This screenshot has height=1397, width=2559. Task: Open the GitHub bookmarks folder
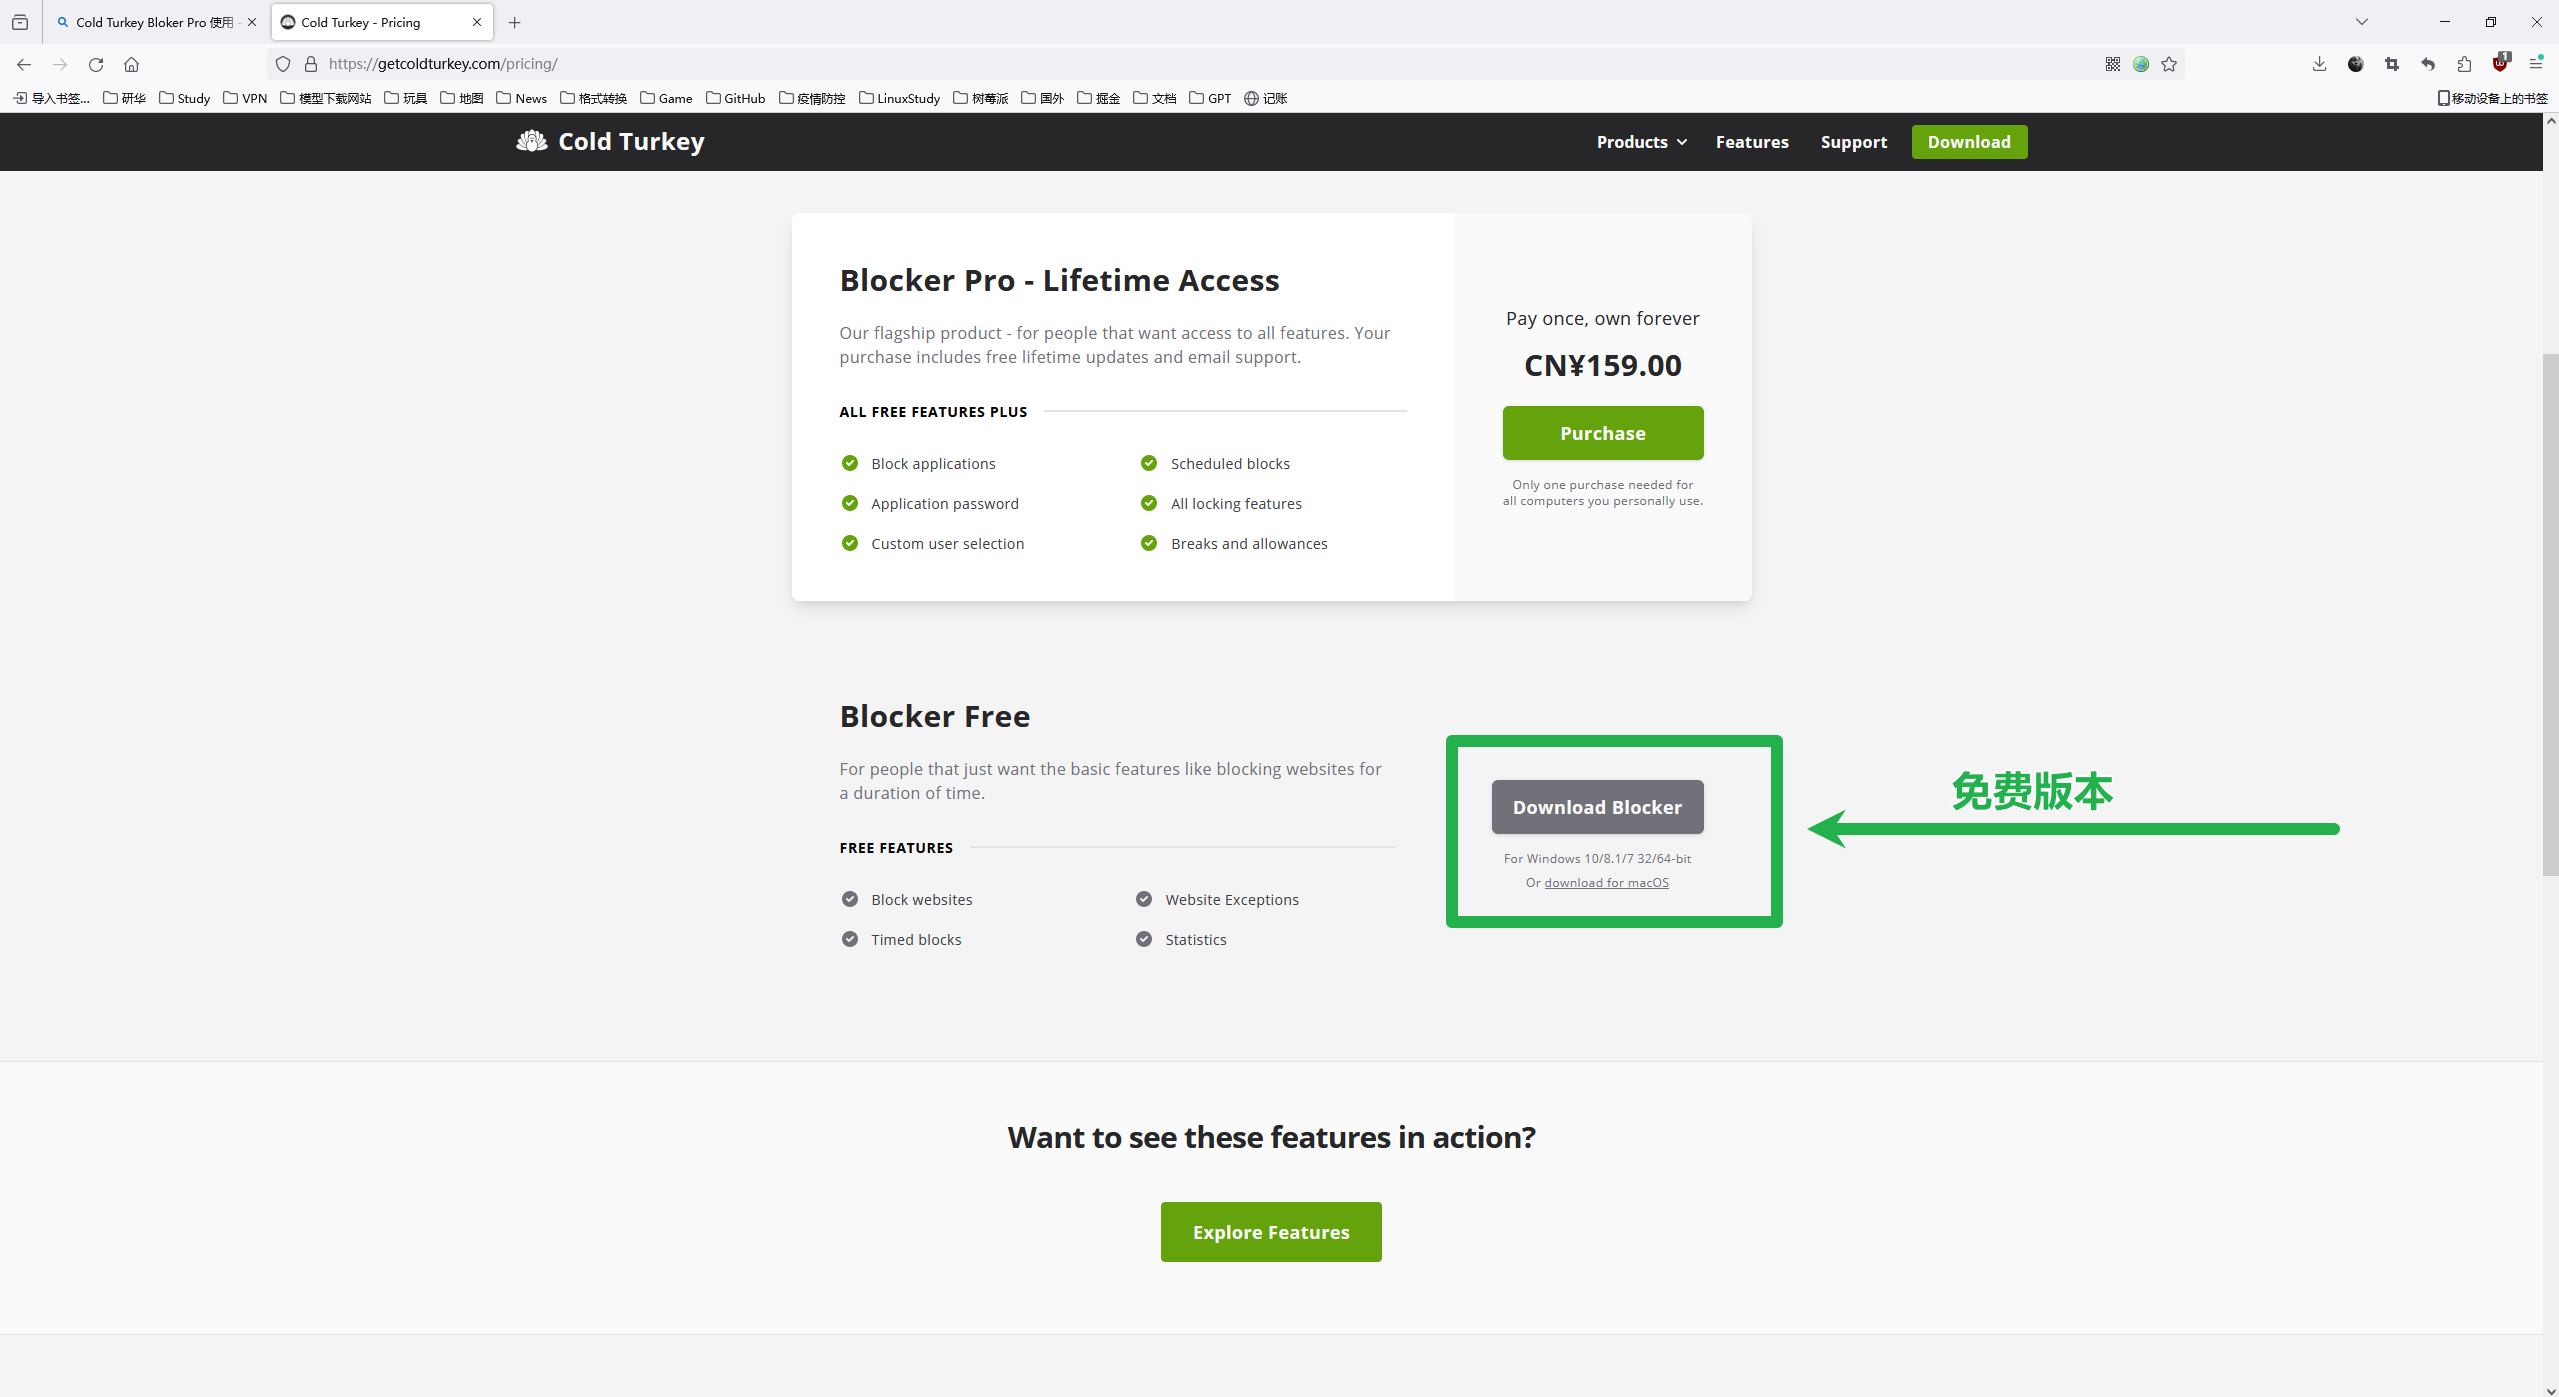coord(735,98)
